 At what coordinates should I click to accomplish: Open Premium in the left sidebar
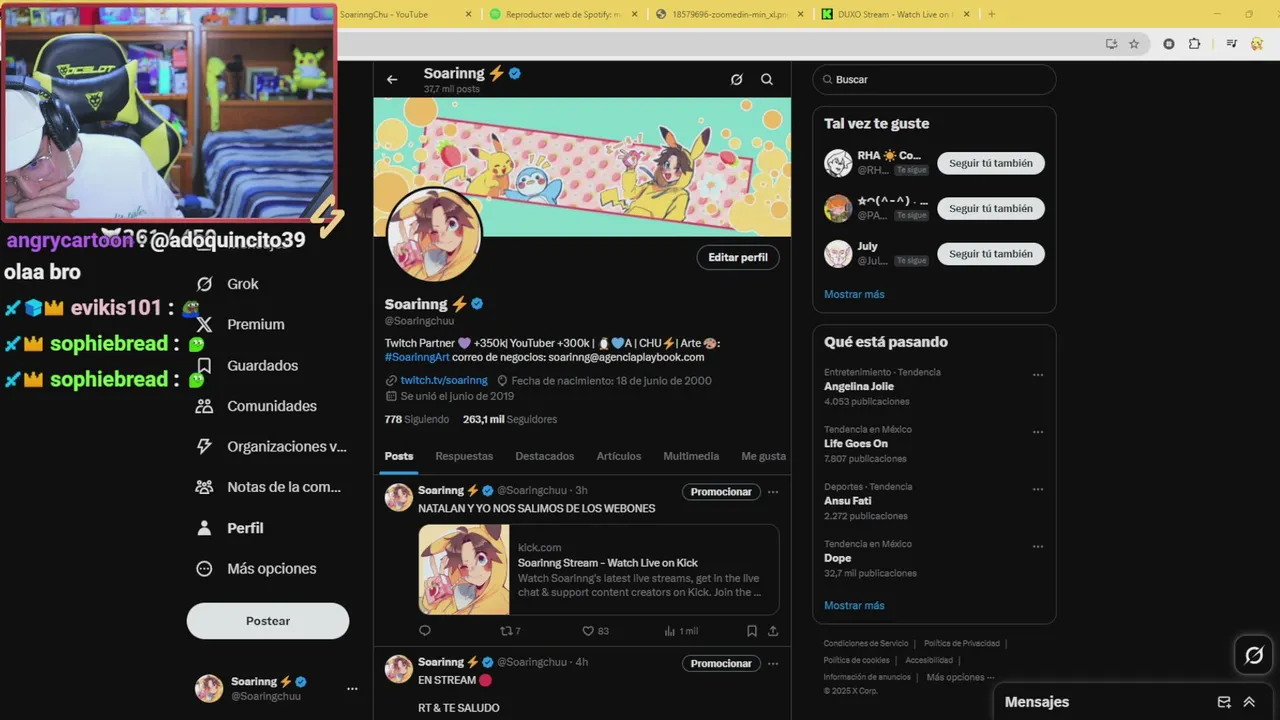241,325
